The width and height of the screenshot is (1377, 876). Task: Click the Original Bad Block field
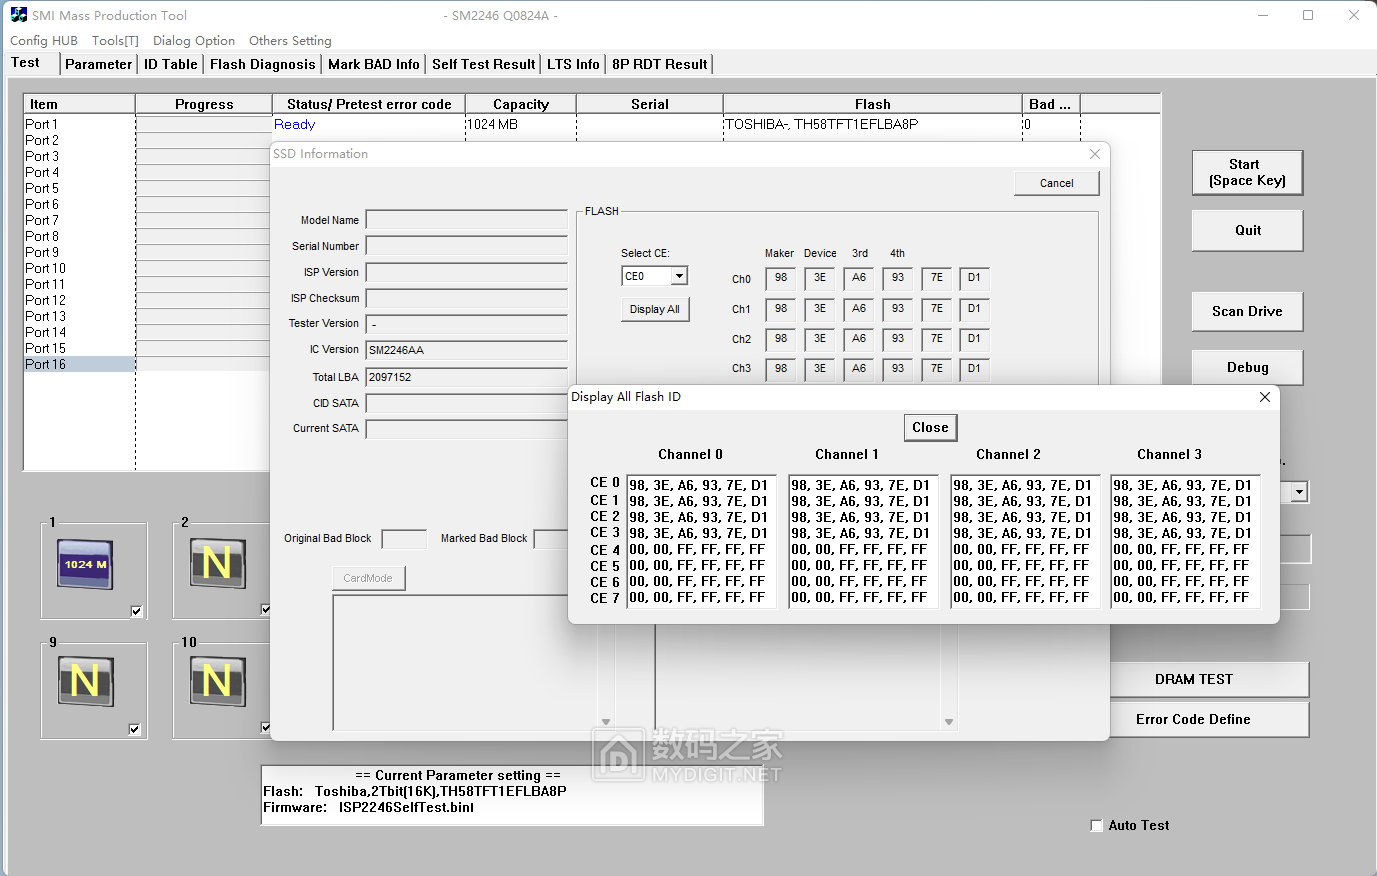click(404, 539)
